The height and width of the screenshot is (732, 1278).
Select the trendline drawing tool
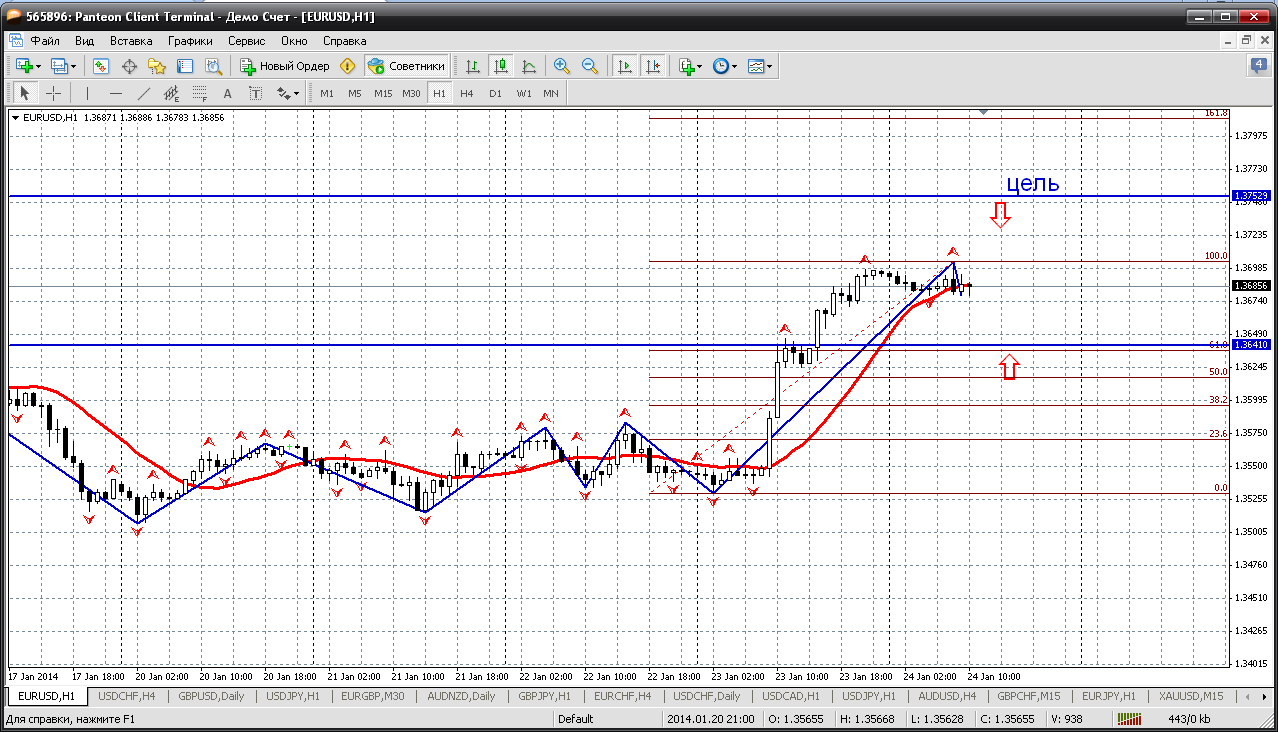pos(143,93)
